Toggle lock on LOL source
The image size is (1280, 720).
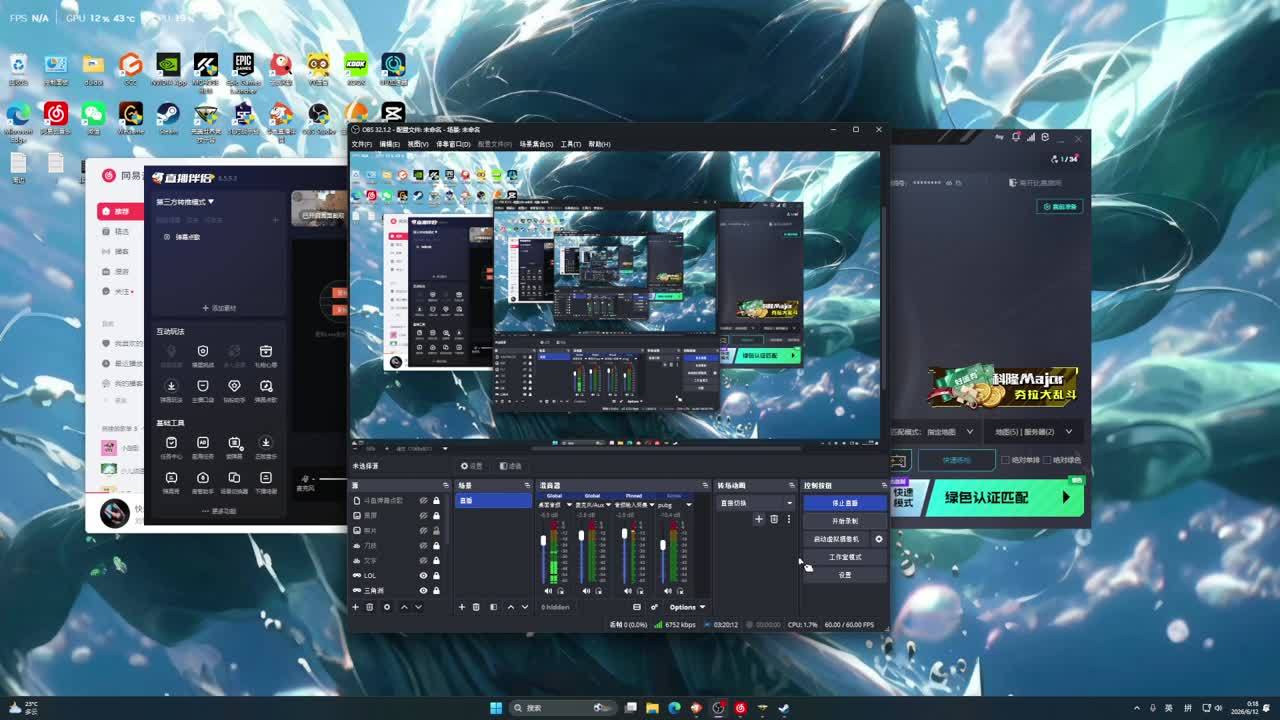pos(436,575)
